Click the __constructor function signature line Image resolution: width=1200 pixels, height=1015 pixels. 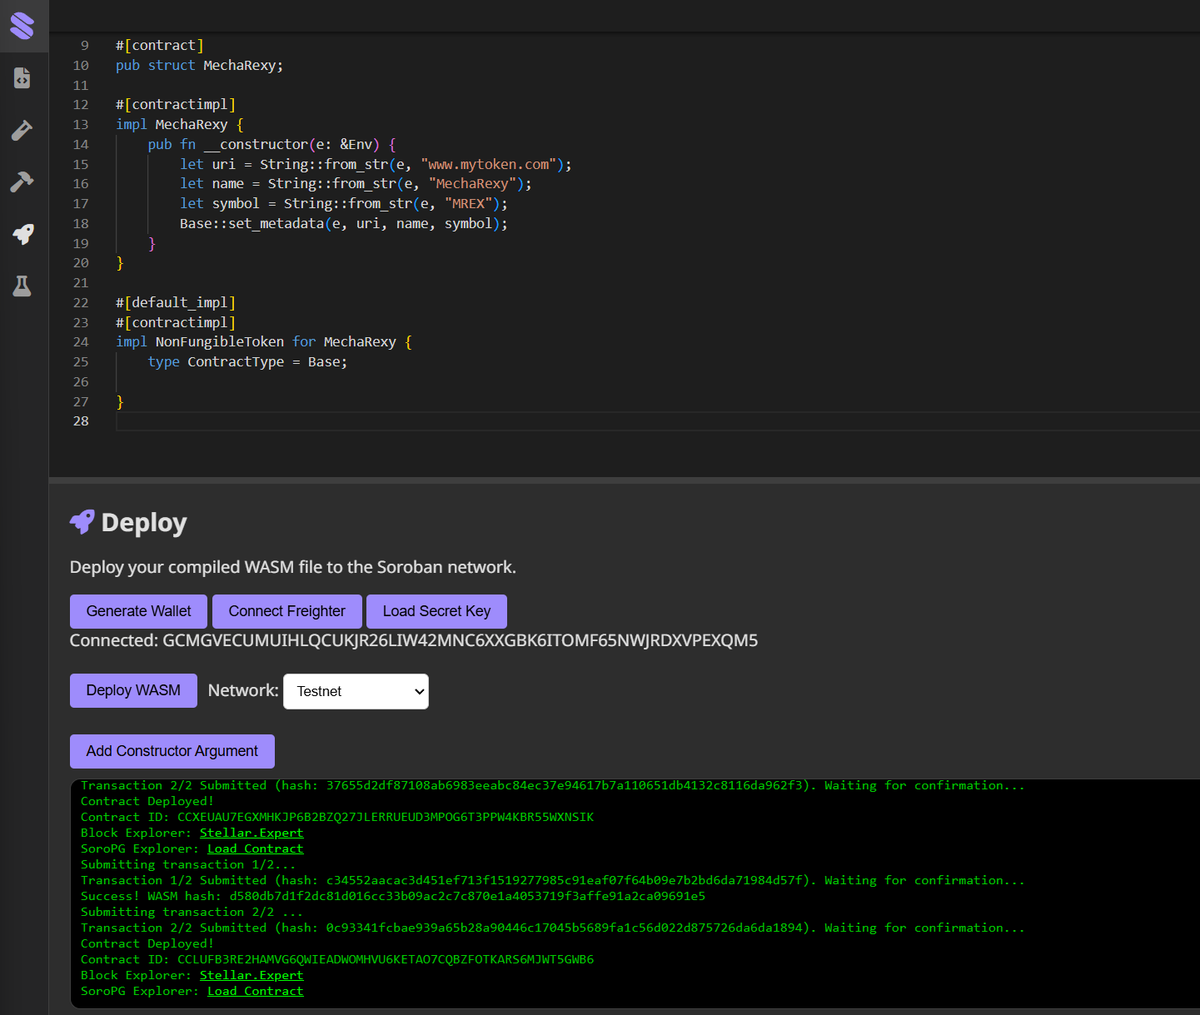pos(272,144)
